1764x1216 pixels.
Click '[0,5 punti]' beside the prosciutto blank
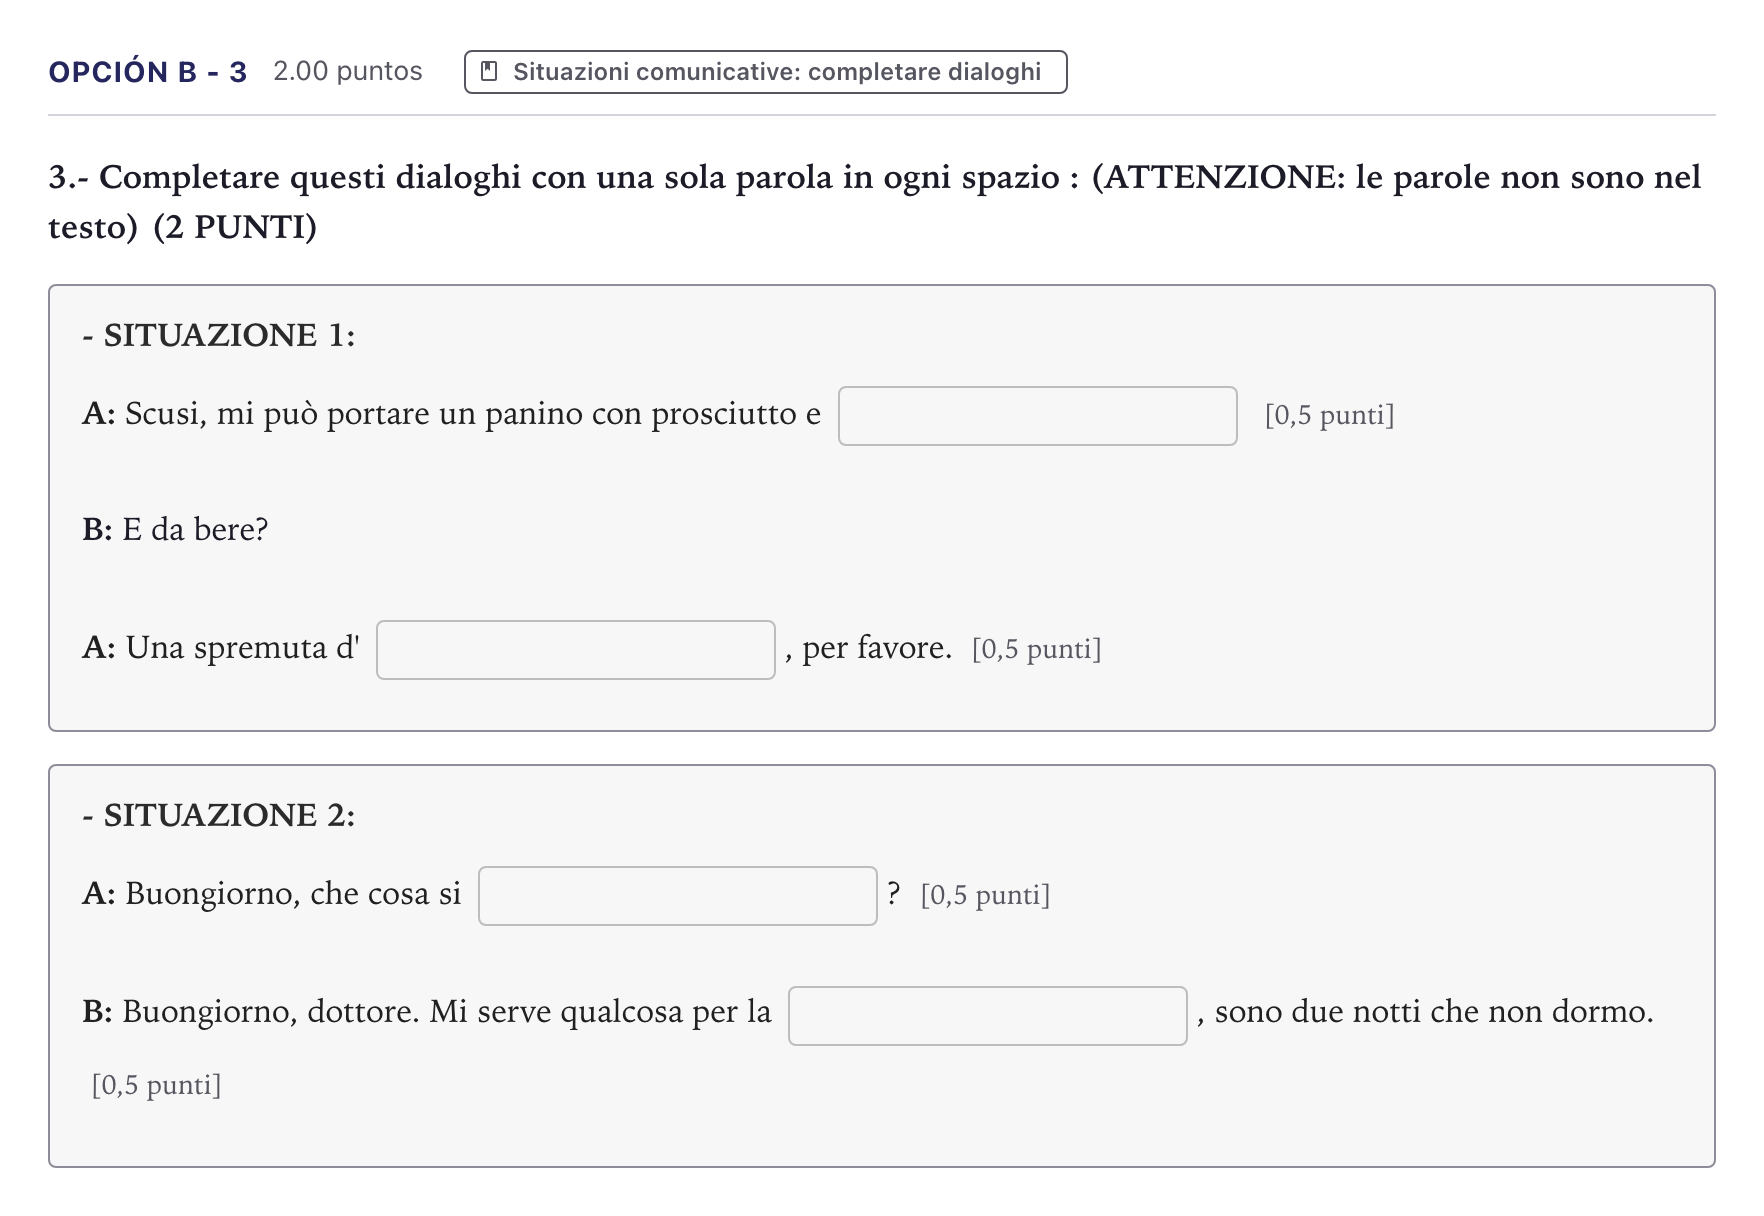[1329, 415]
